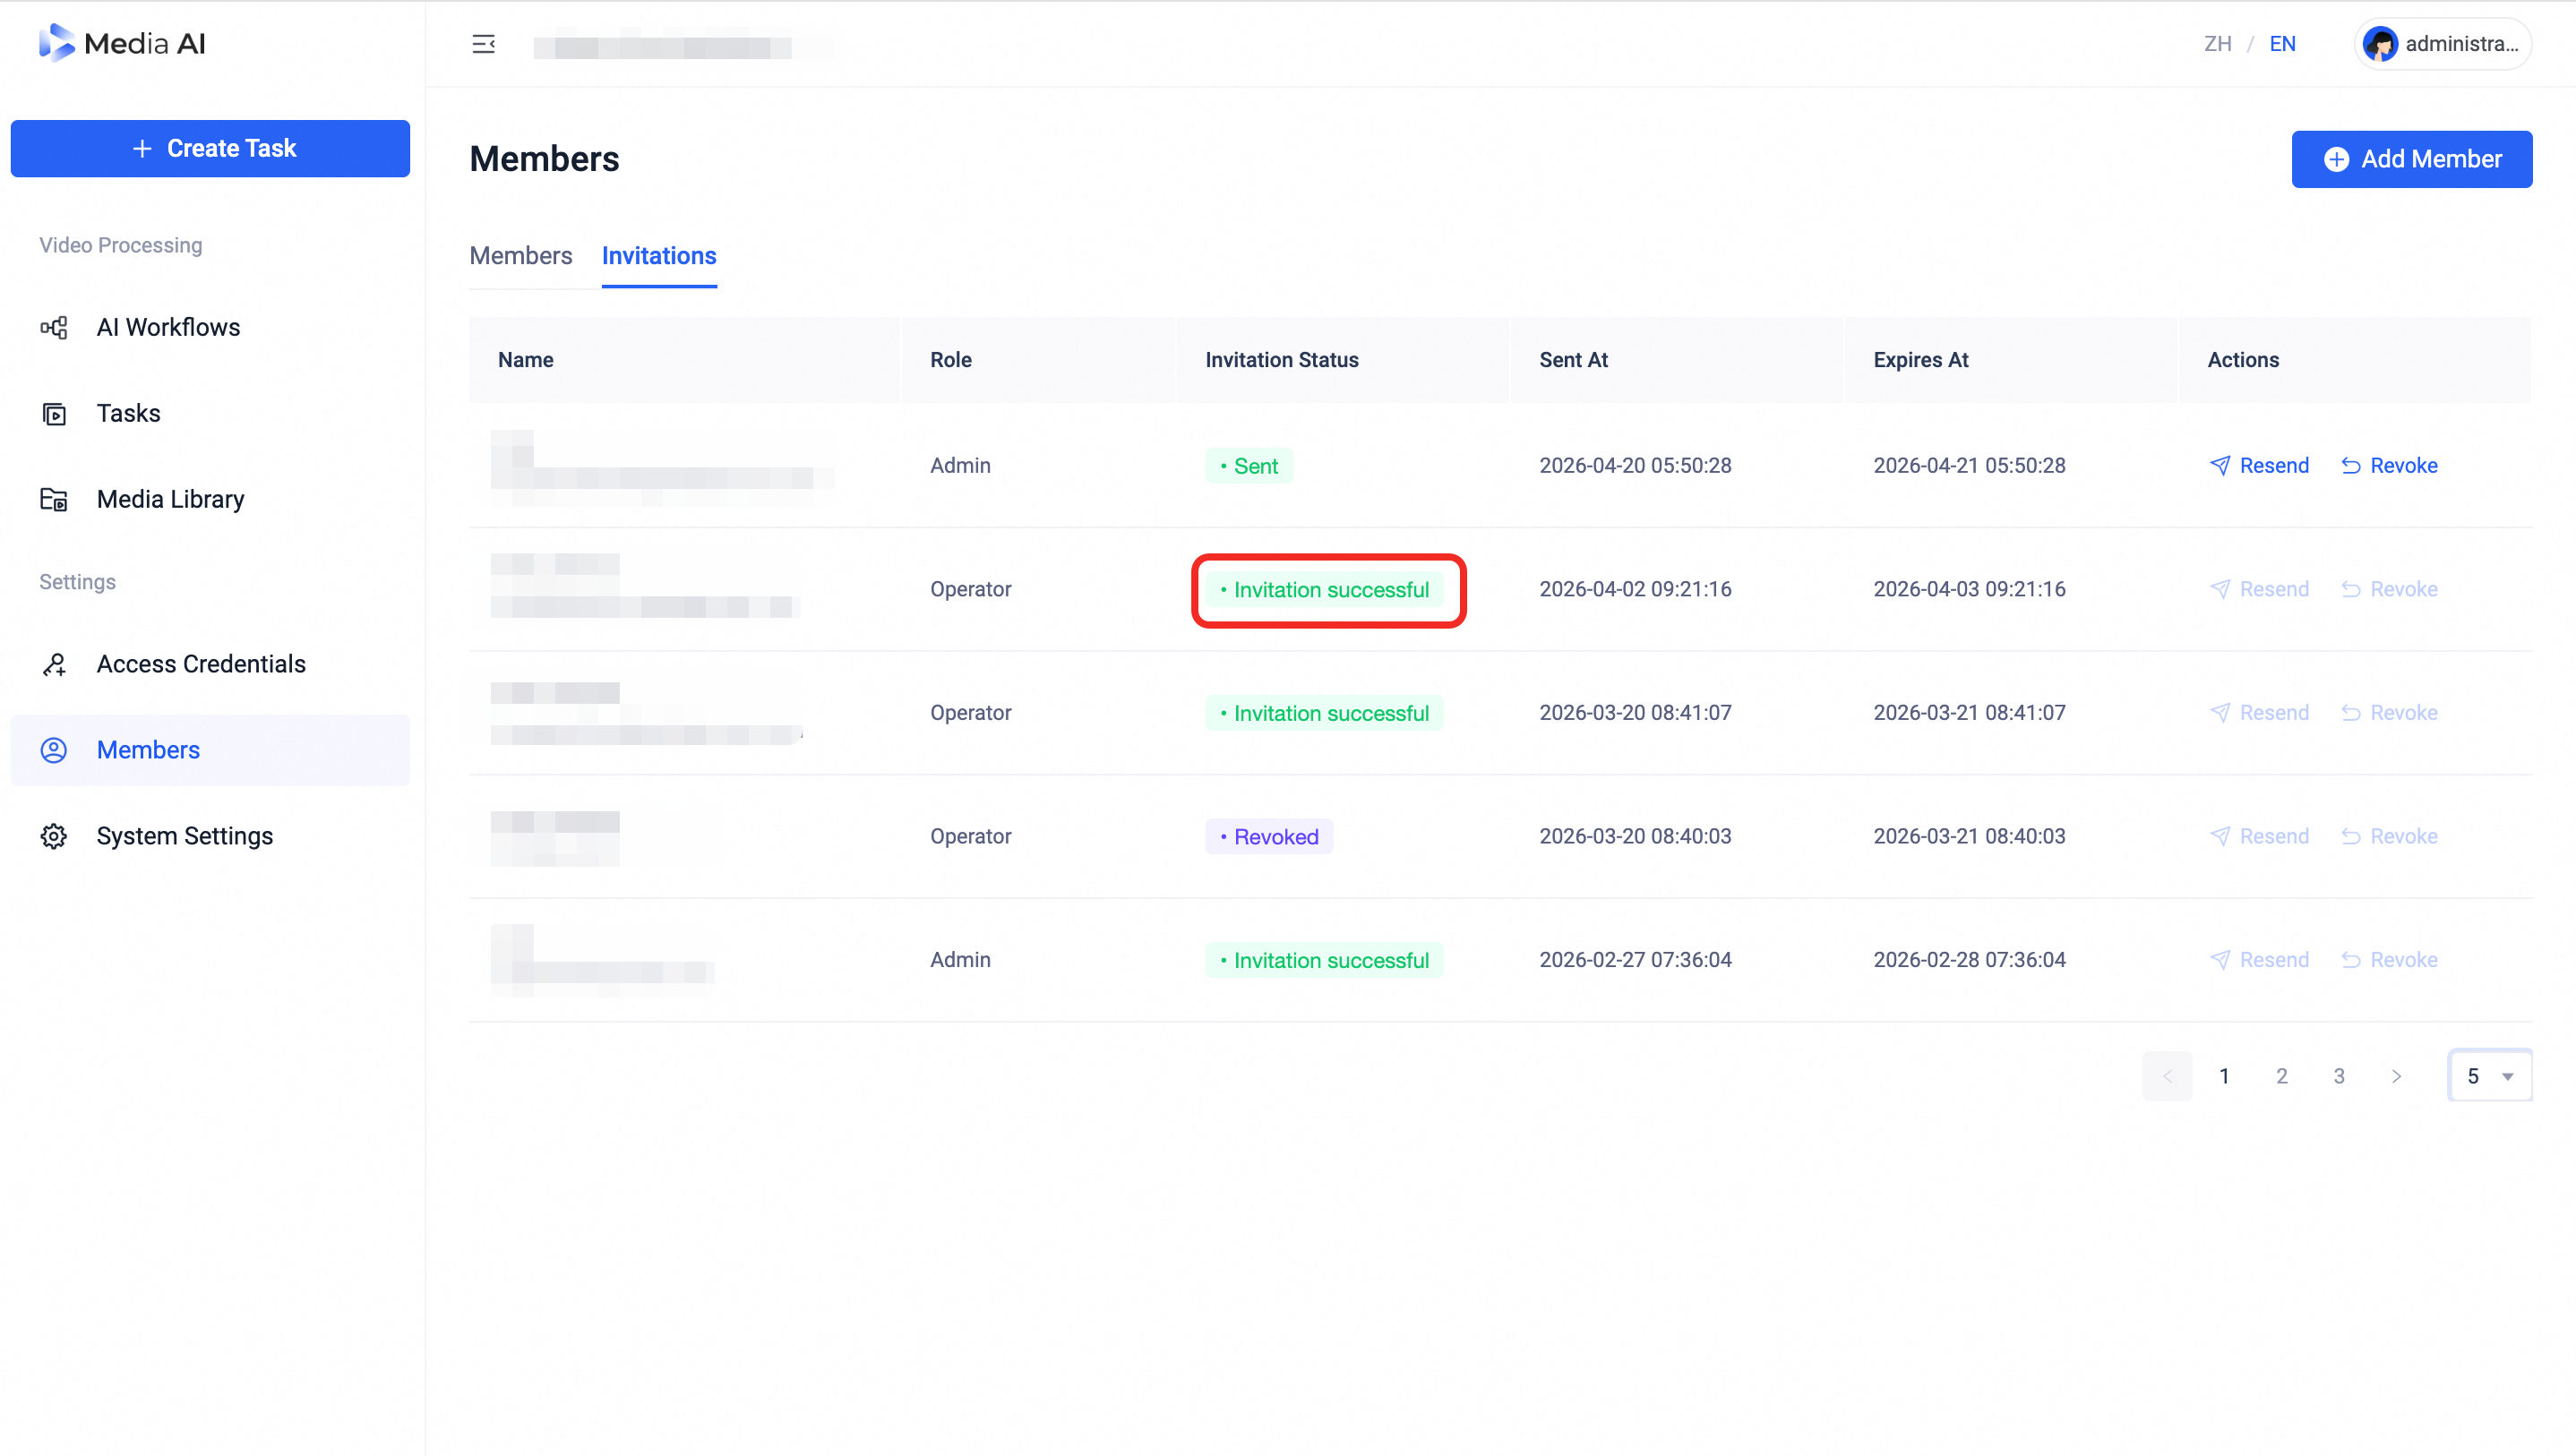Click the administrator avatar icon
Image resolution: width=2576 pixels, height=1456 pixels.
[x=2380, y=44]
